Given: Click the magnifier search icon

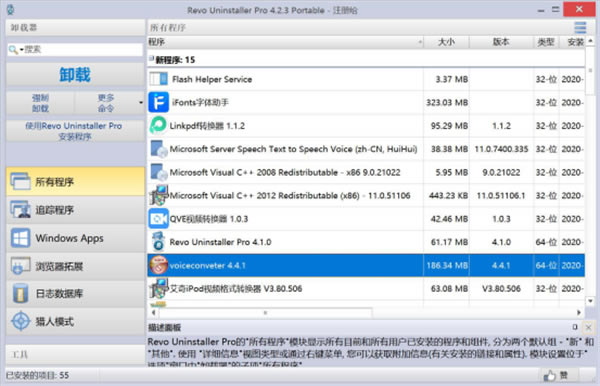Looking at the screenshot, I should pyautogui.click(x=13, y=49).
